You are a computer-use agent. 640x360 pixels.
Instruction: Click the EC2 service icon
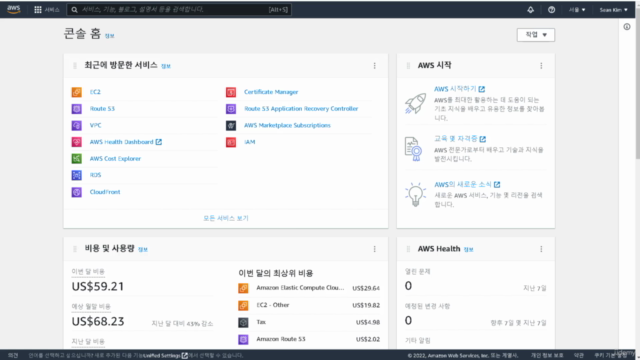[x=77, y=92]
